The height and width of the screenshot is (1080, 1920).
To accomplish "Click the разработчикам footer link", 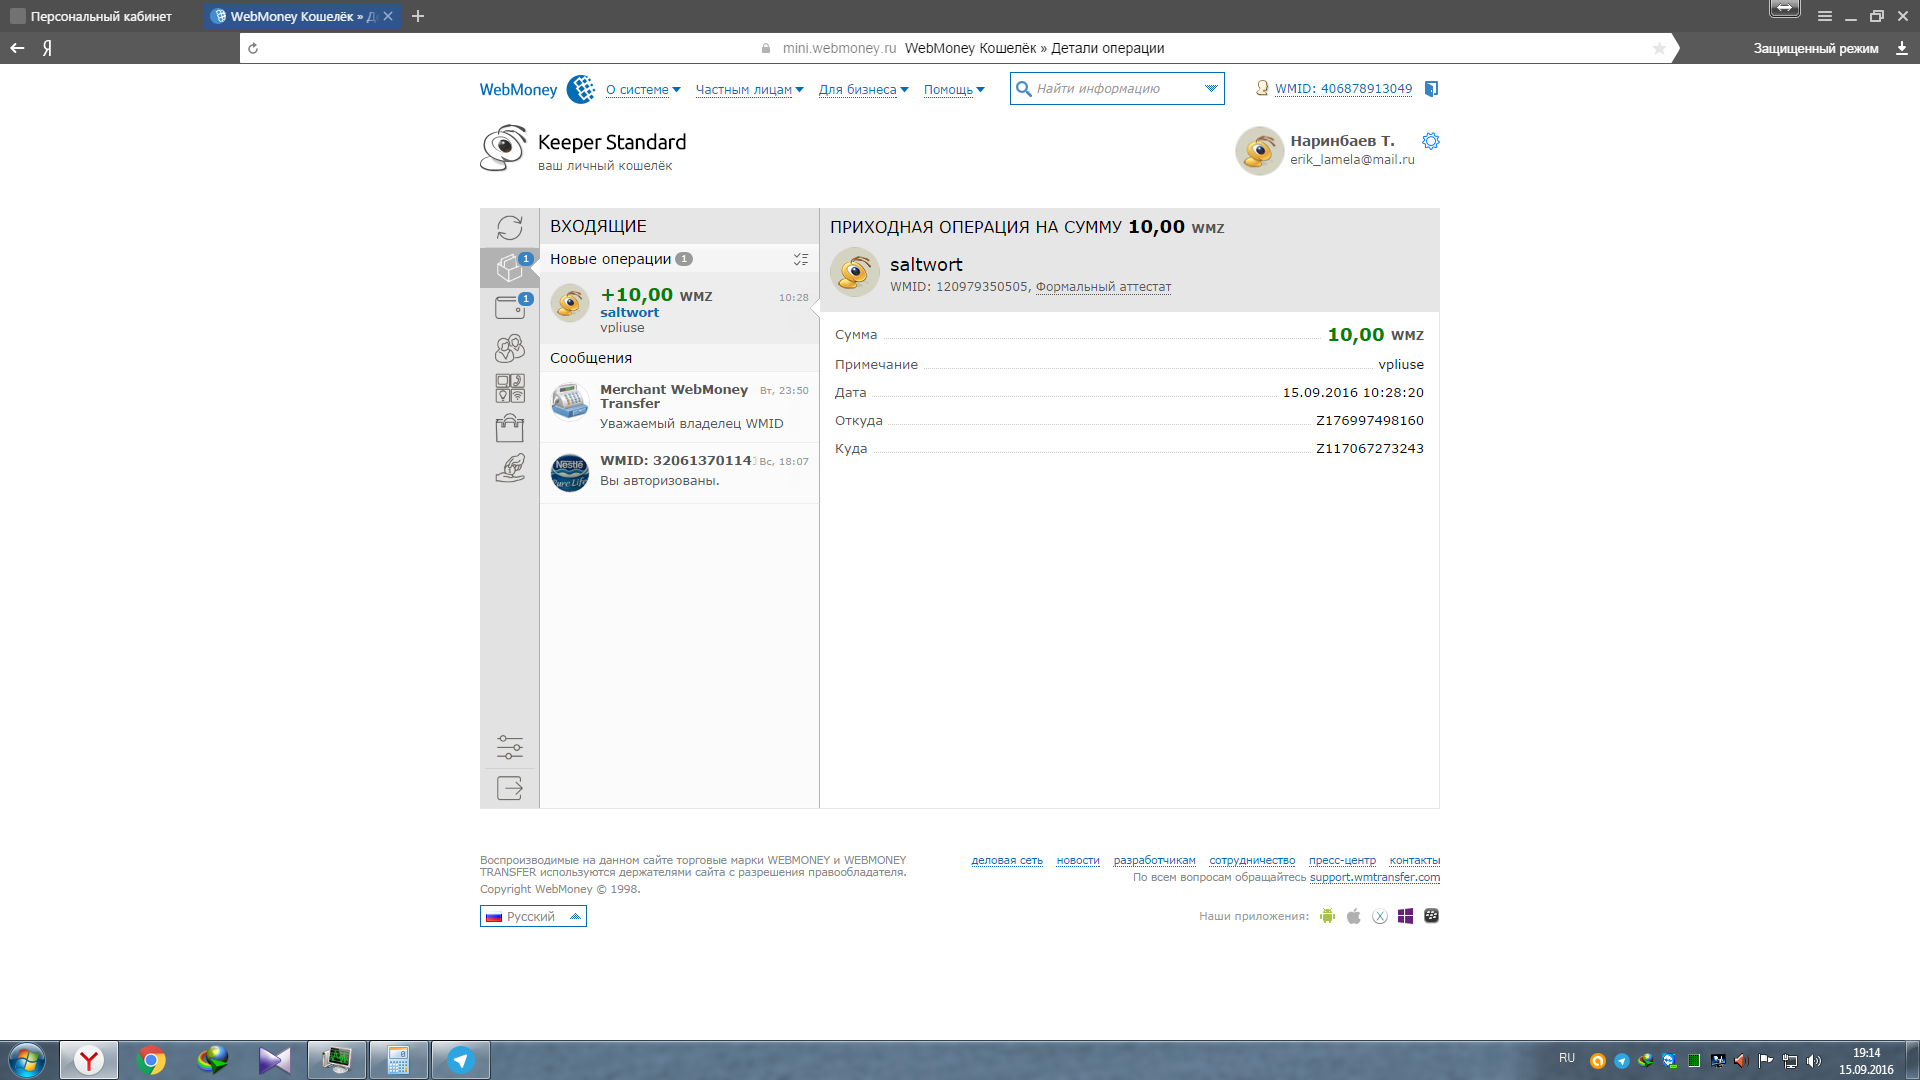I will click(x=1154, y=861).
